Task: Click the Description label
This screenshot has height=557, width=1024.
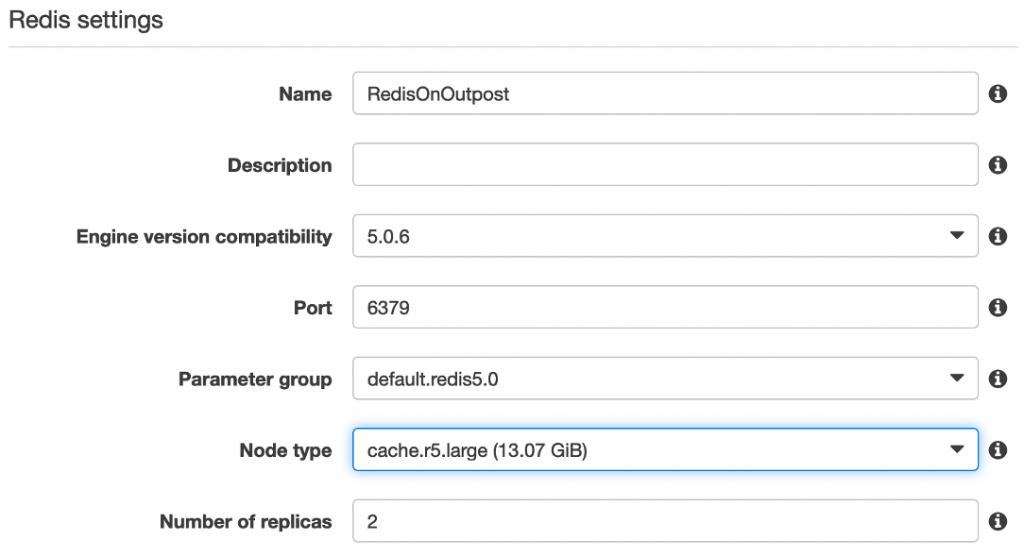Action: 280,165
